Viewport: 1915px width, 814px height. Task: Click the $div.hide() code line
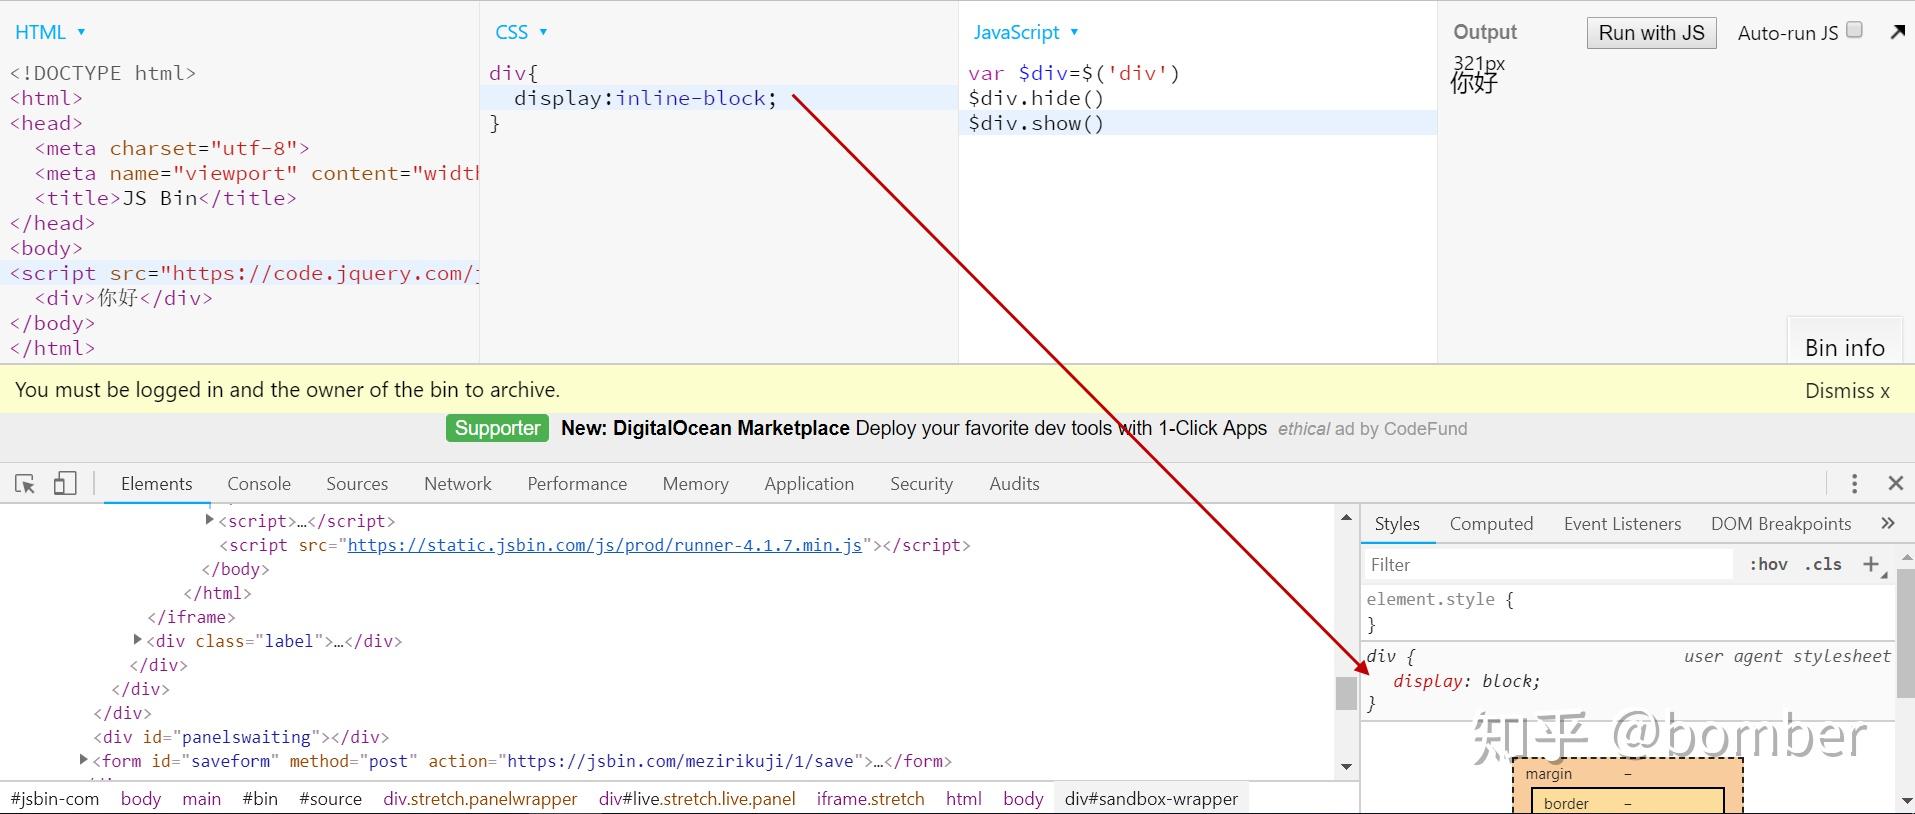pos(1036,98)
